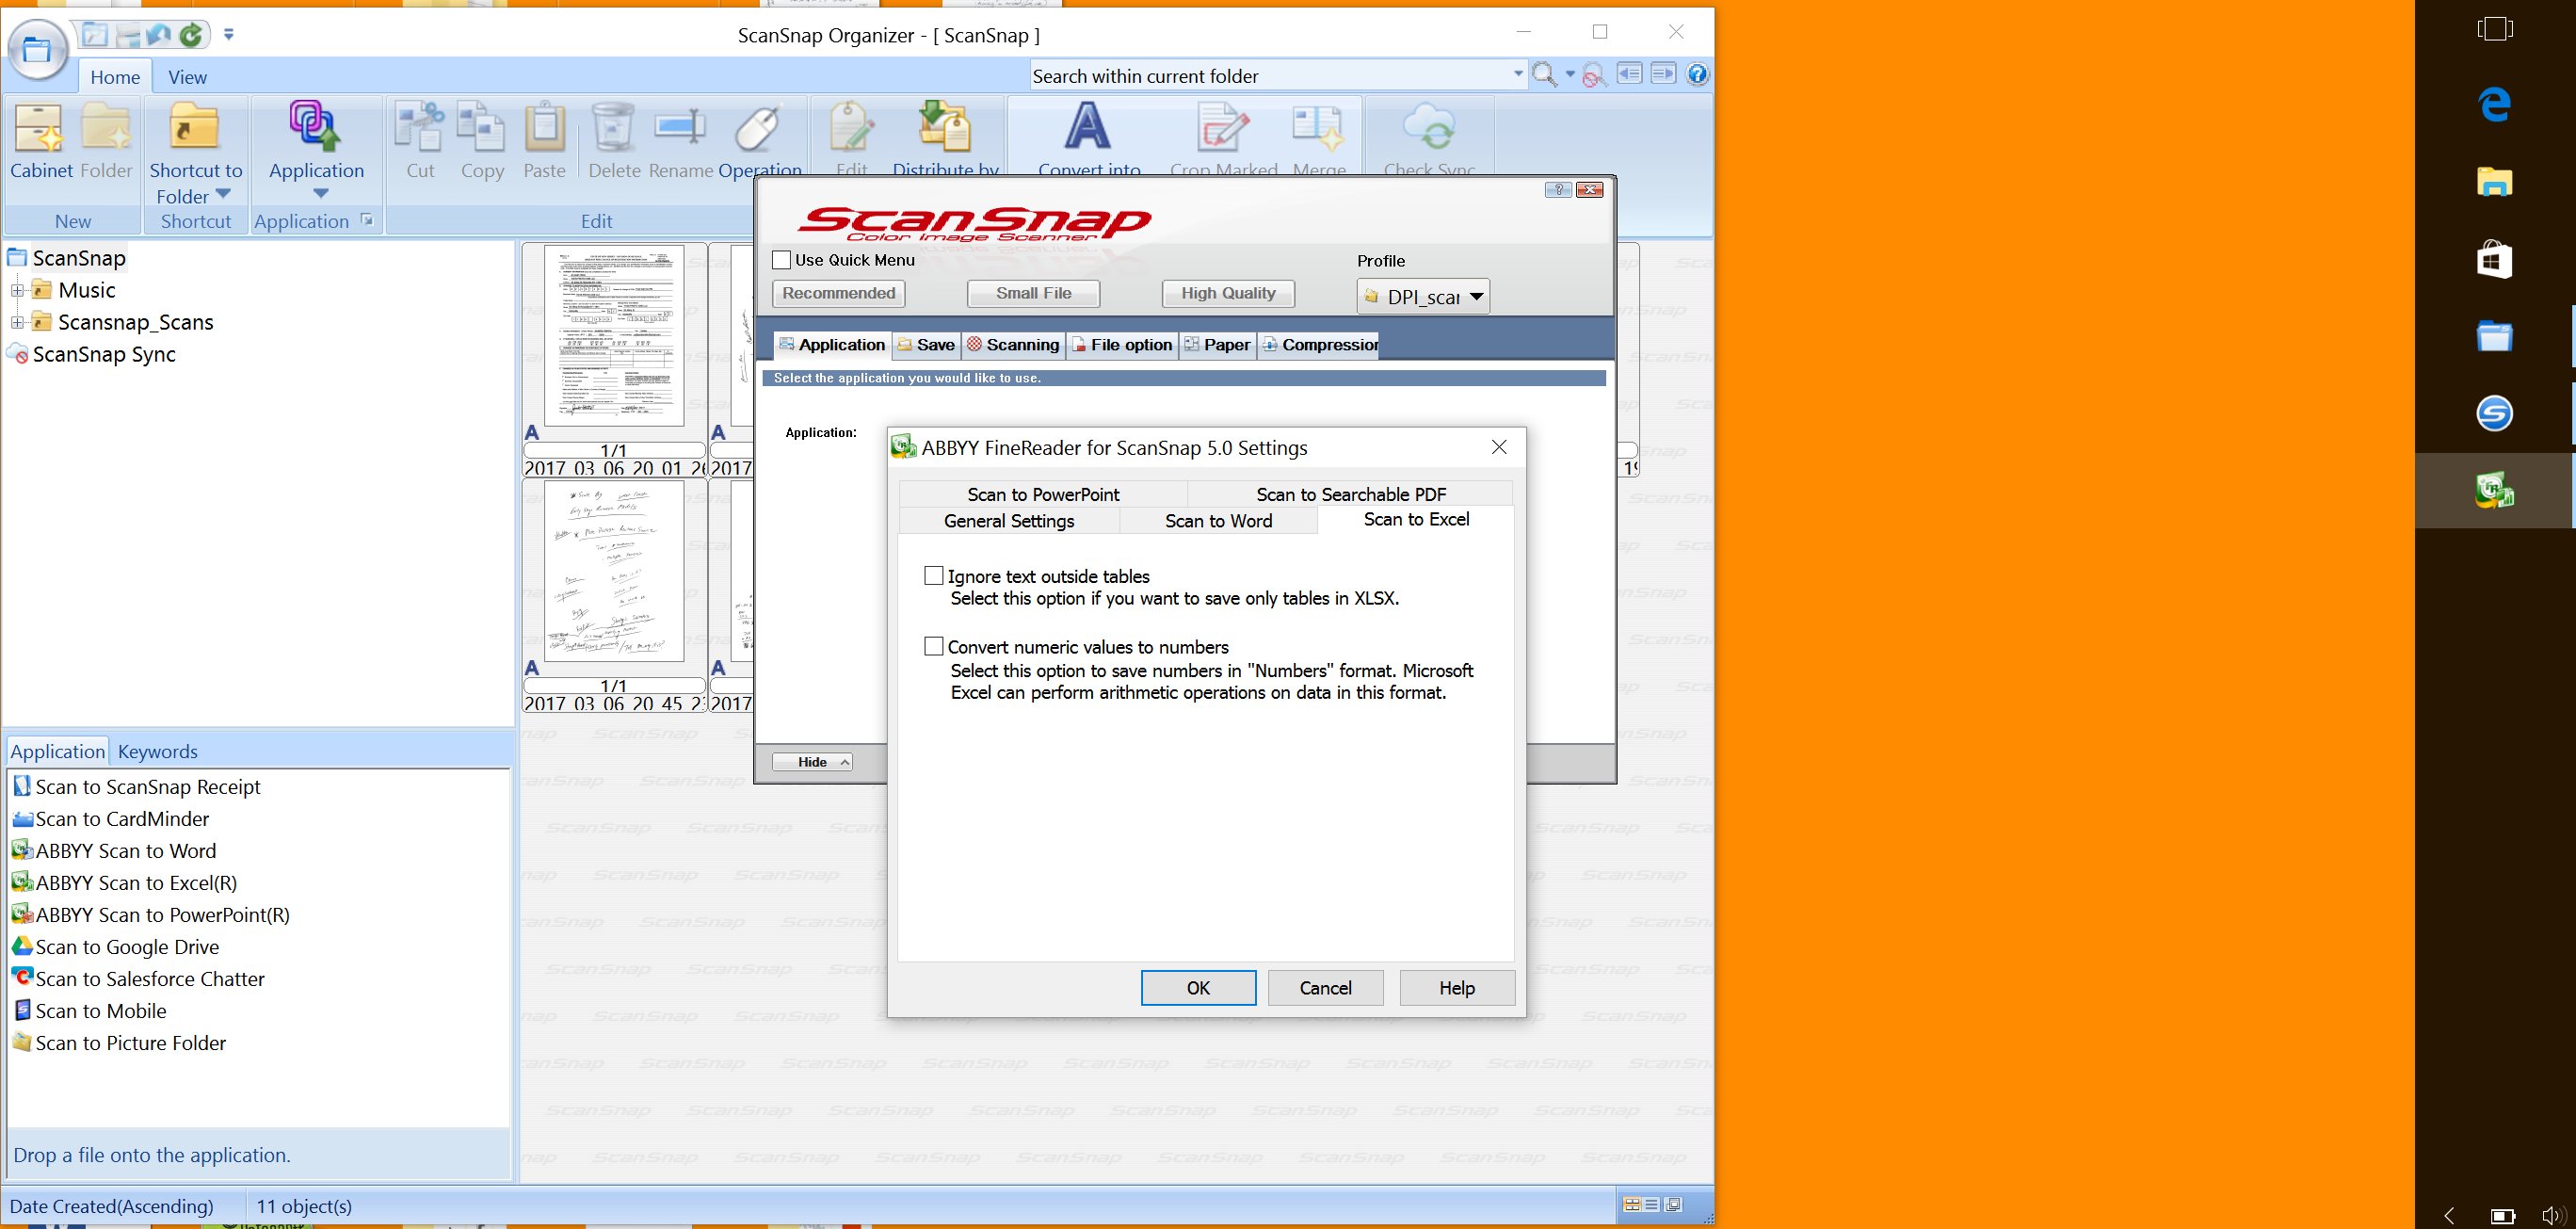Image resolution: width=2576 pixels, height=1229 pixels.
Task: Switch to the Scan to PowerPoint tab
Action: tap(1043, 494)
